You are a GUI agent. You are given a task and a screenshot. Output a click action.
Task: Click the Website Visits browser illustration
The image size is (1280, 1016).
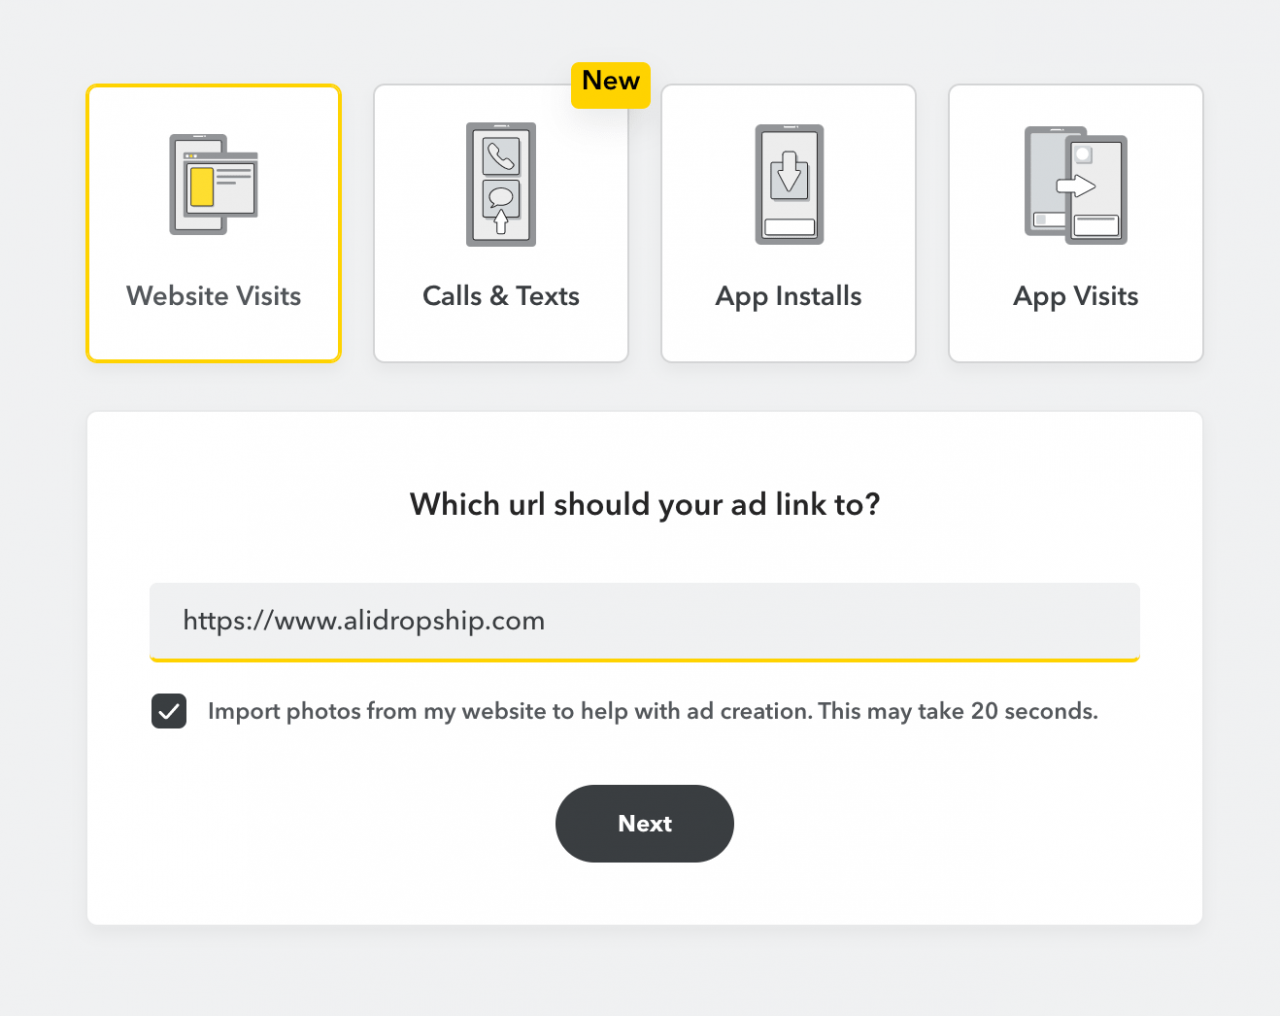214,185
